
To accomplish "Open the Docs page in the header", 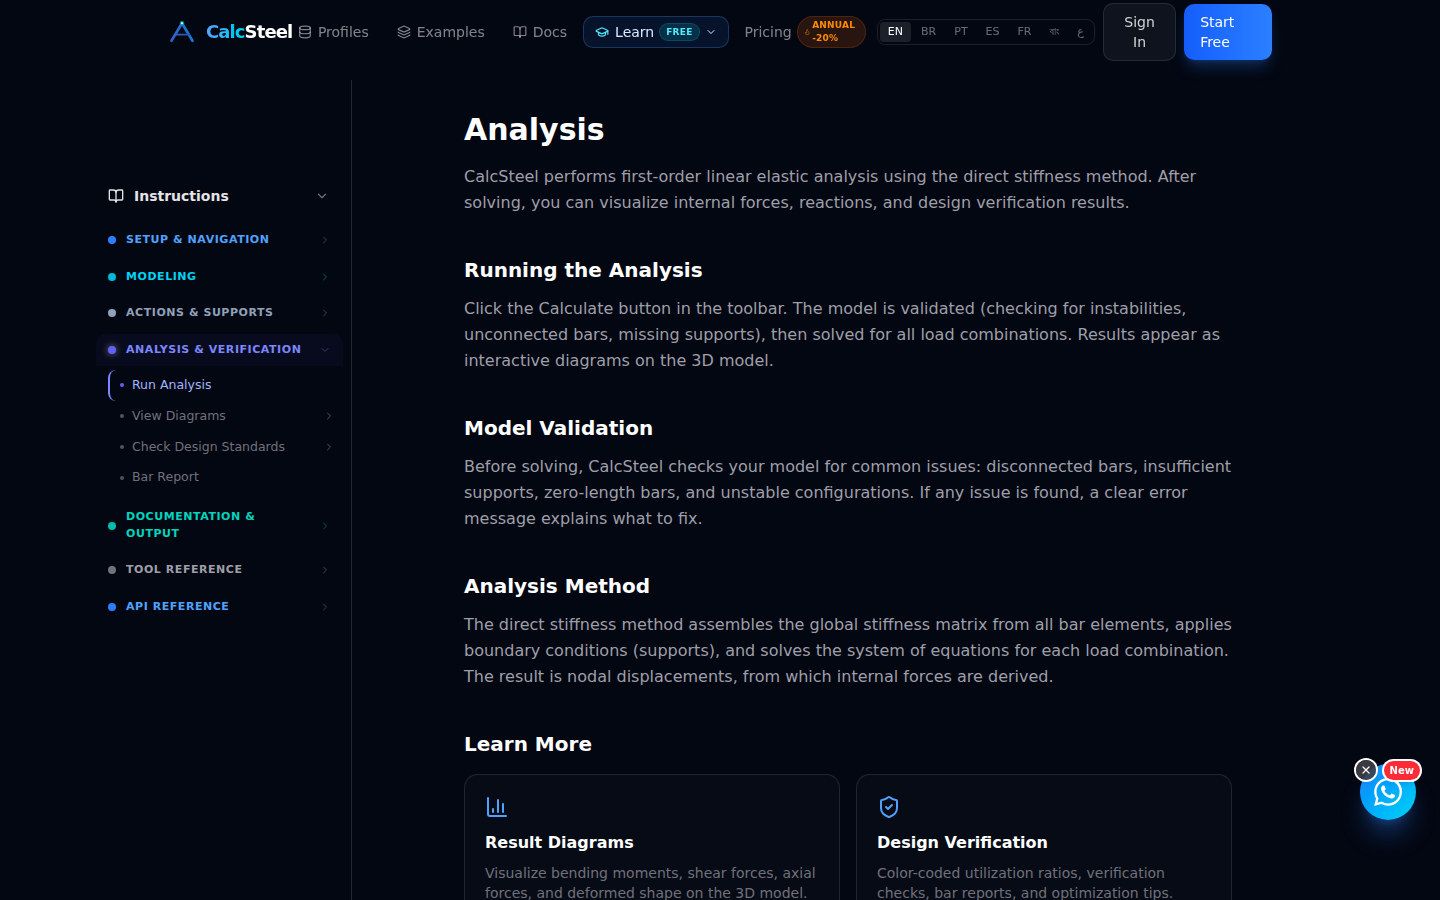I will pos(540,32).
